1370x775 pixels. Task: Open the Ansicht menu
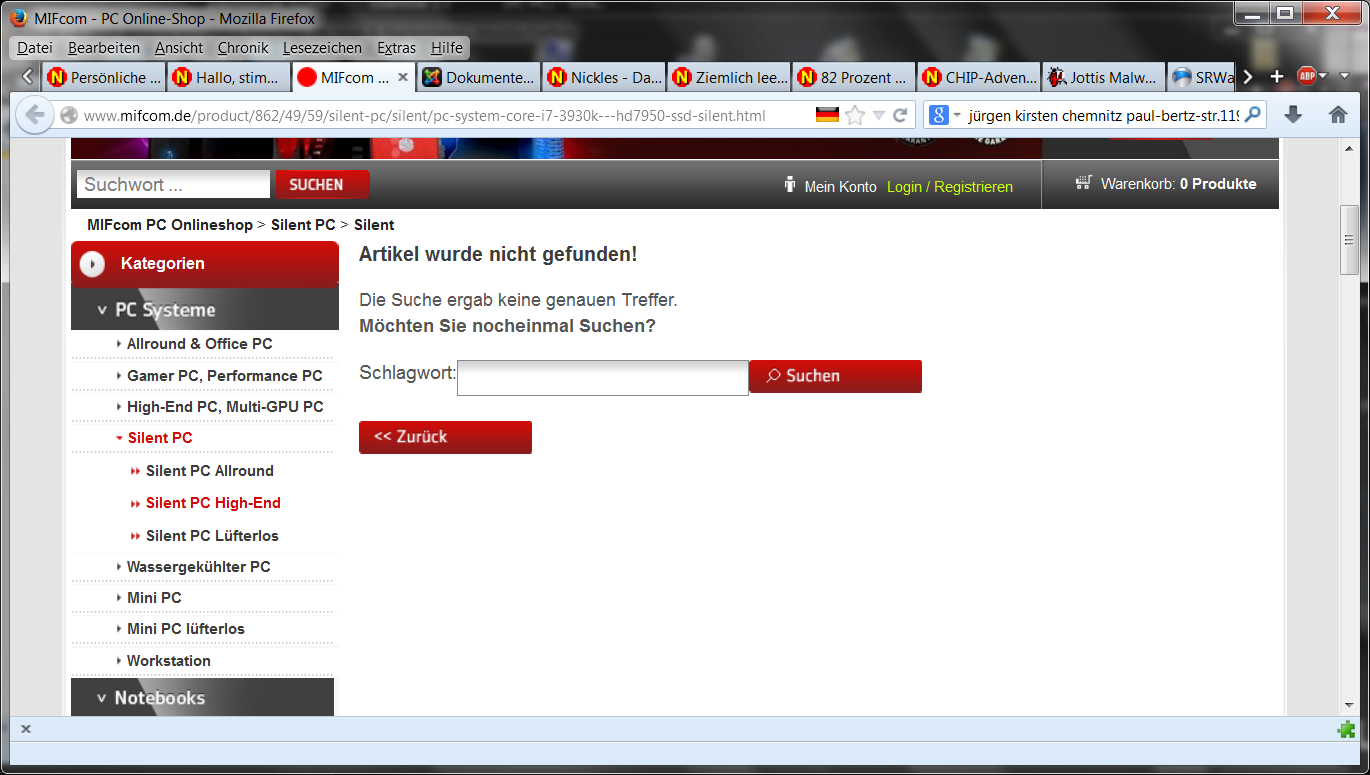(x=179, y=47)
